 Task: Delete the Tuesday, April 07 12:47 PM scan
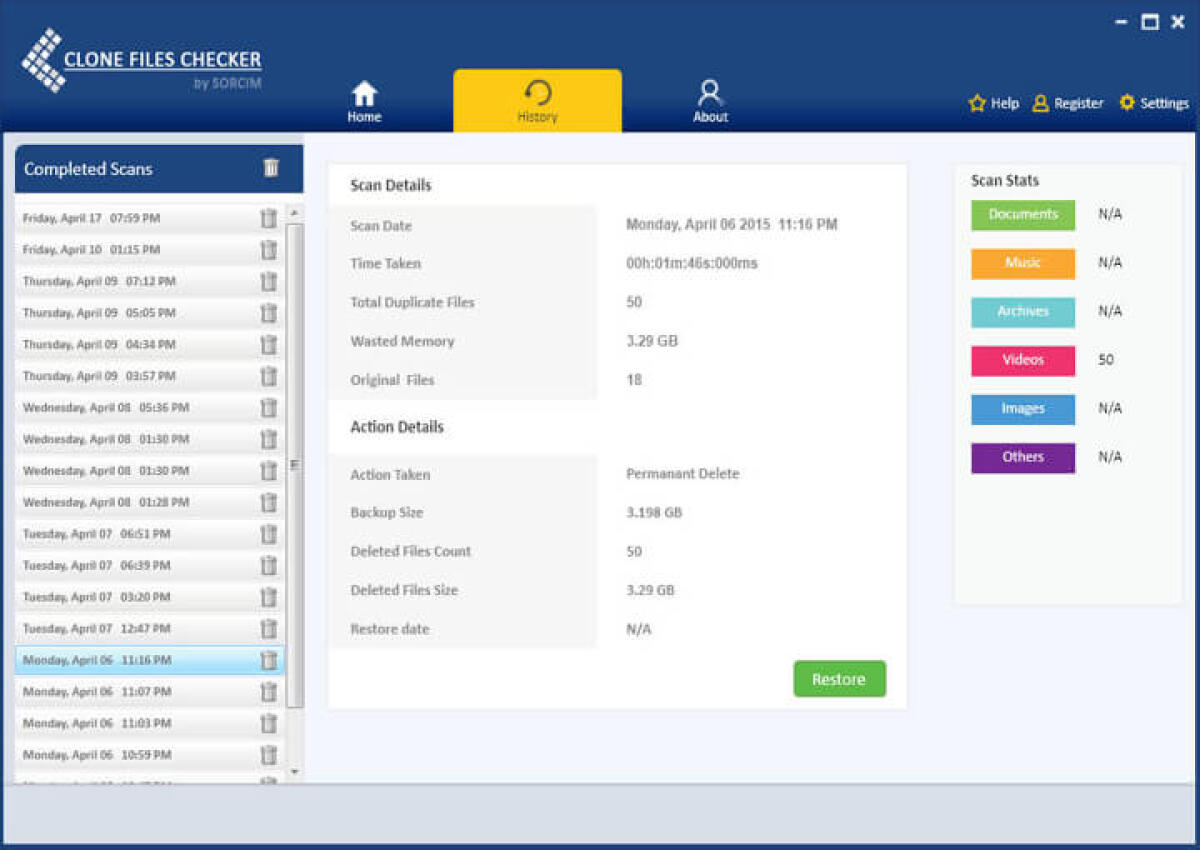coord(268,629)
